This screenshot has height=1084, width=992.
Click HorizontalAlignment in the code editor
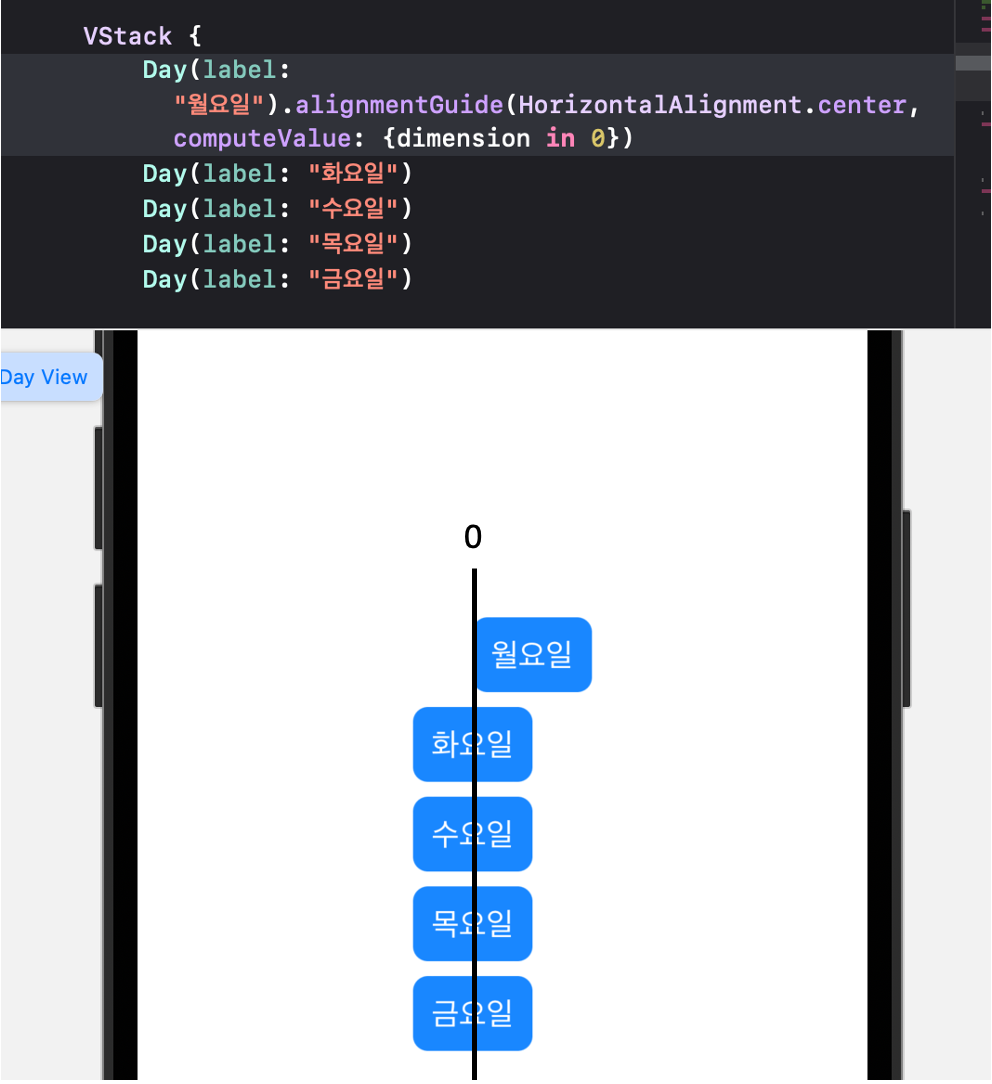tap(660, 105)
